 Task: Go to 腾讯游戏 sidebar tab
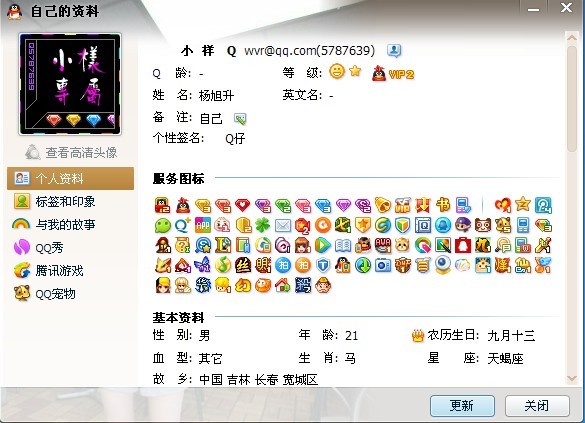point(71,271)
